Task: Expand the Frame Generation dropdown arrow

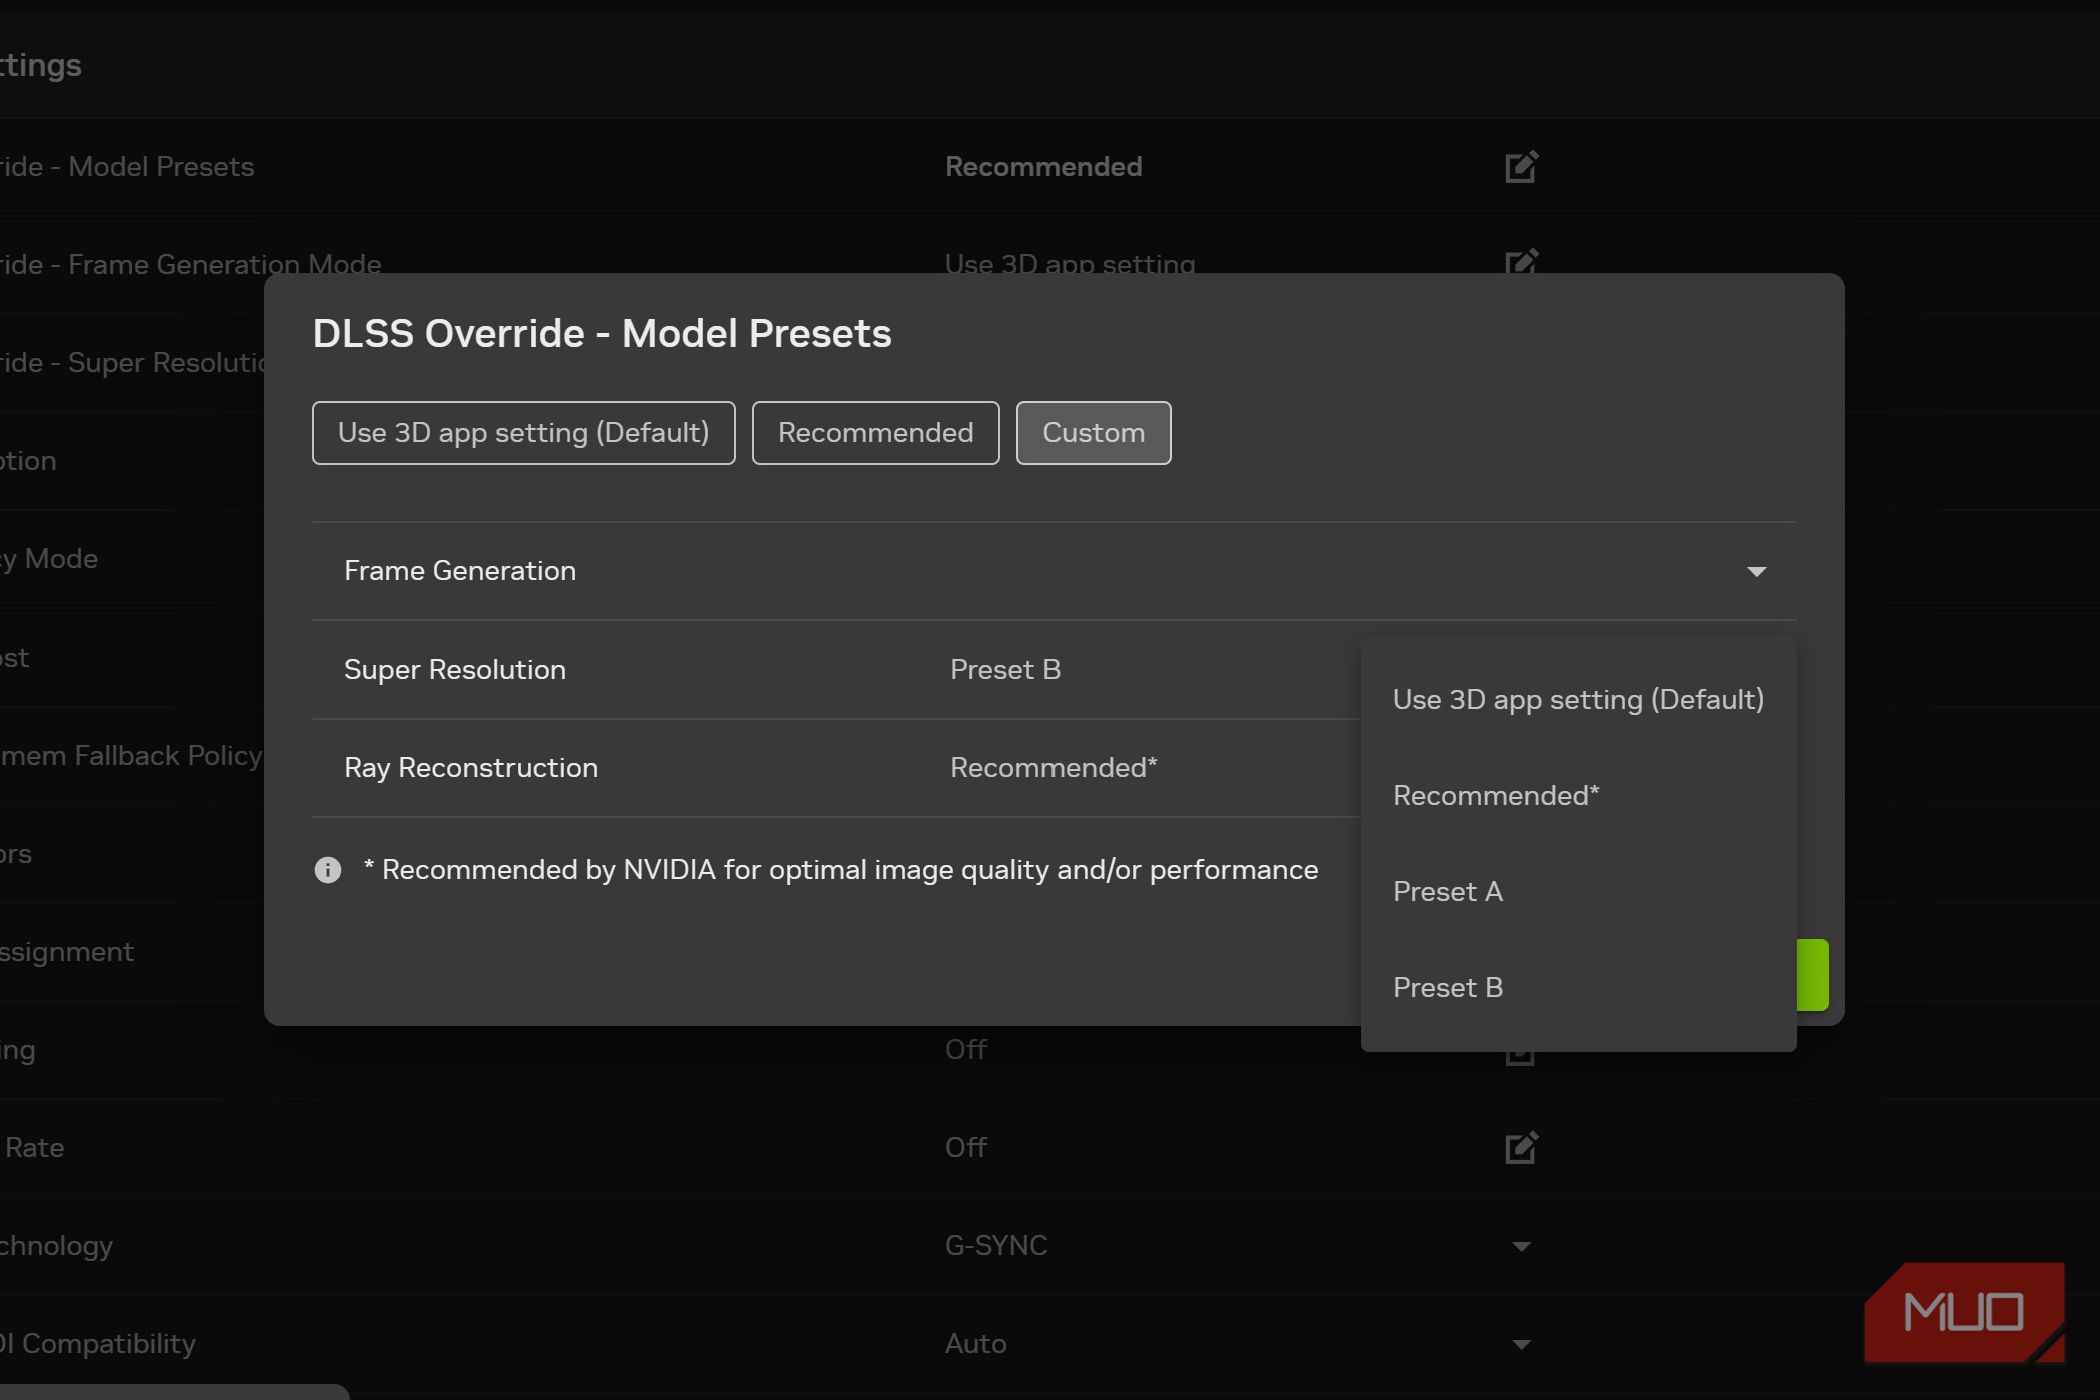Action: click(1756, 571)
